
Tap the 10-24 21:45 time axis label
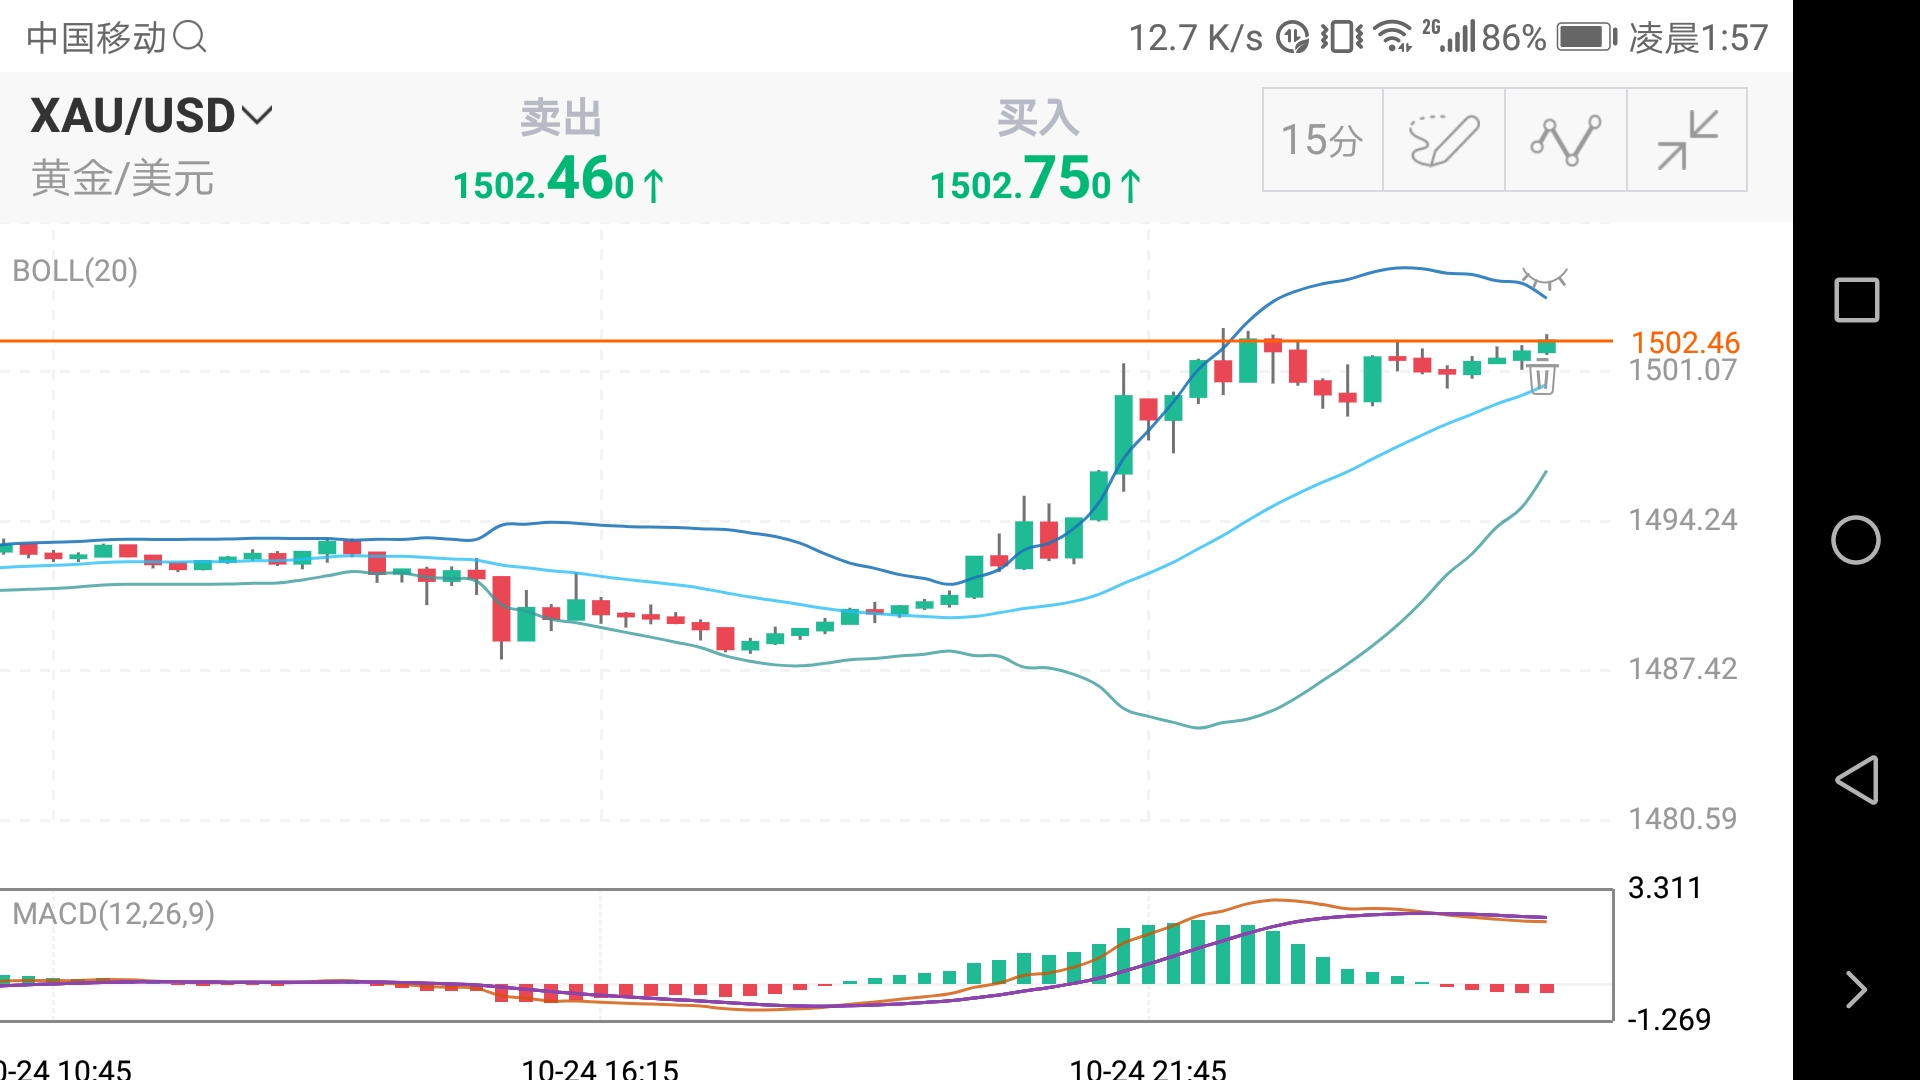click(1148, 1069)
